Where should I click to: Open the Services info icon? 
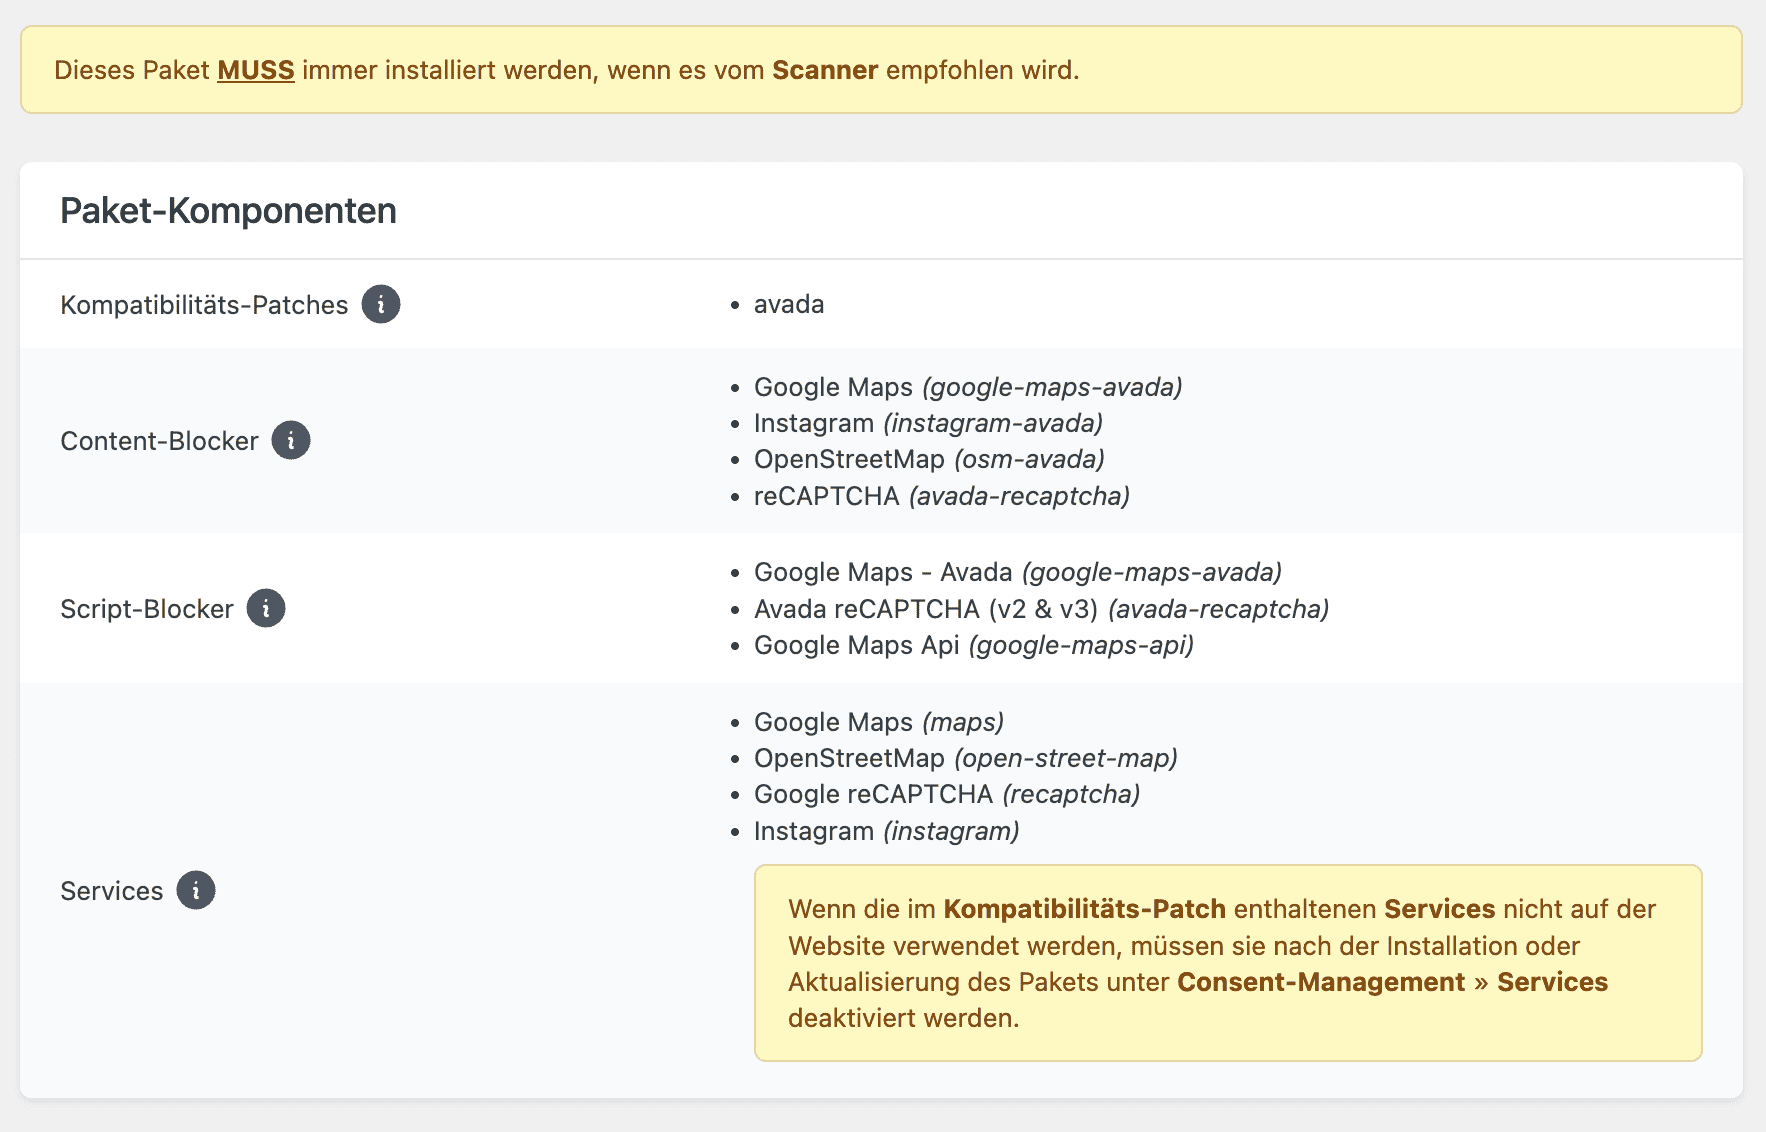point(196,890)
